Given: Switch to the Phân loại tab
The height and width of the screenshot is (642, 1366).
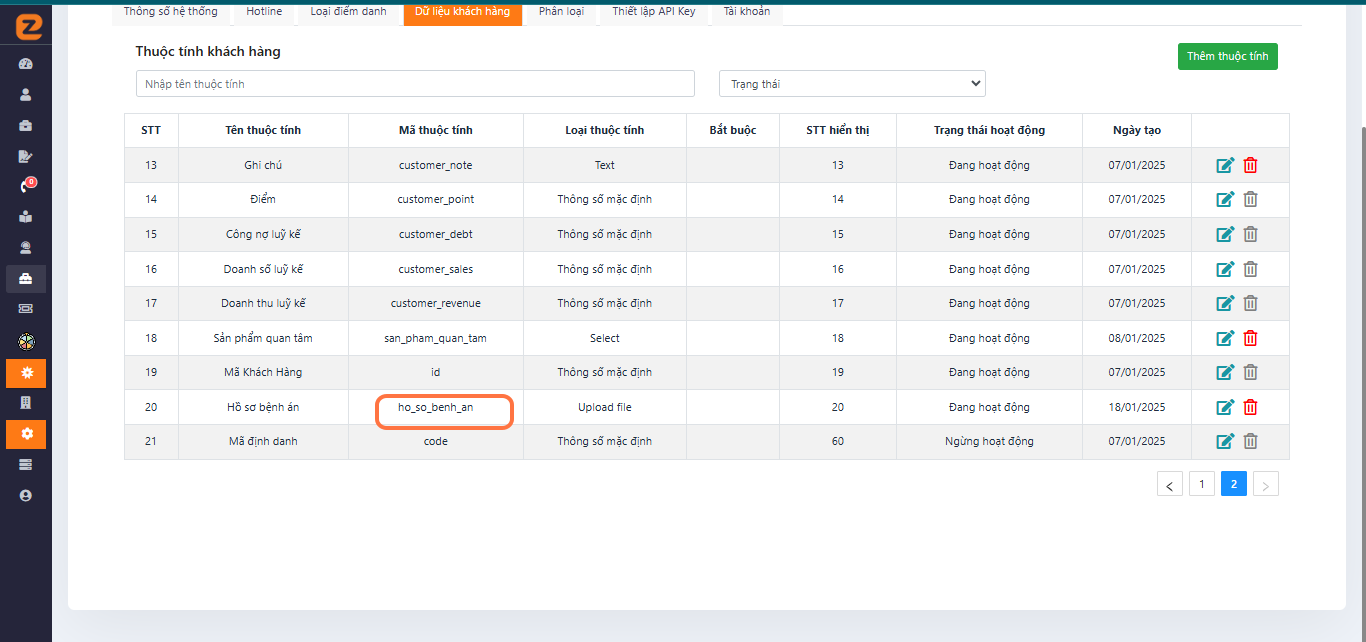Looking at the screenshot, I should coord(560,12).
